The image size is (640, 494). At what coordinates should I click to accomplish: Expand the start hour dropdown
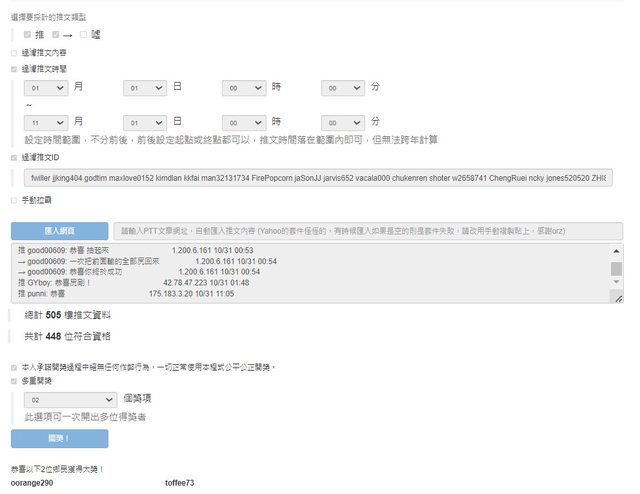click(243, 88)
